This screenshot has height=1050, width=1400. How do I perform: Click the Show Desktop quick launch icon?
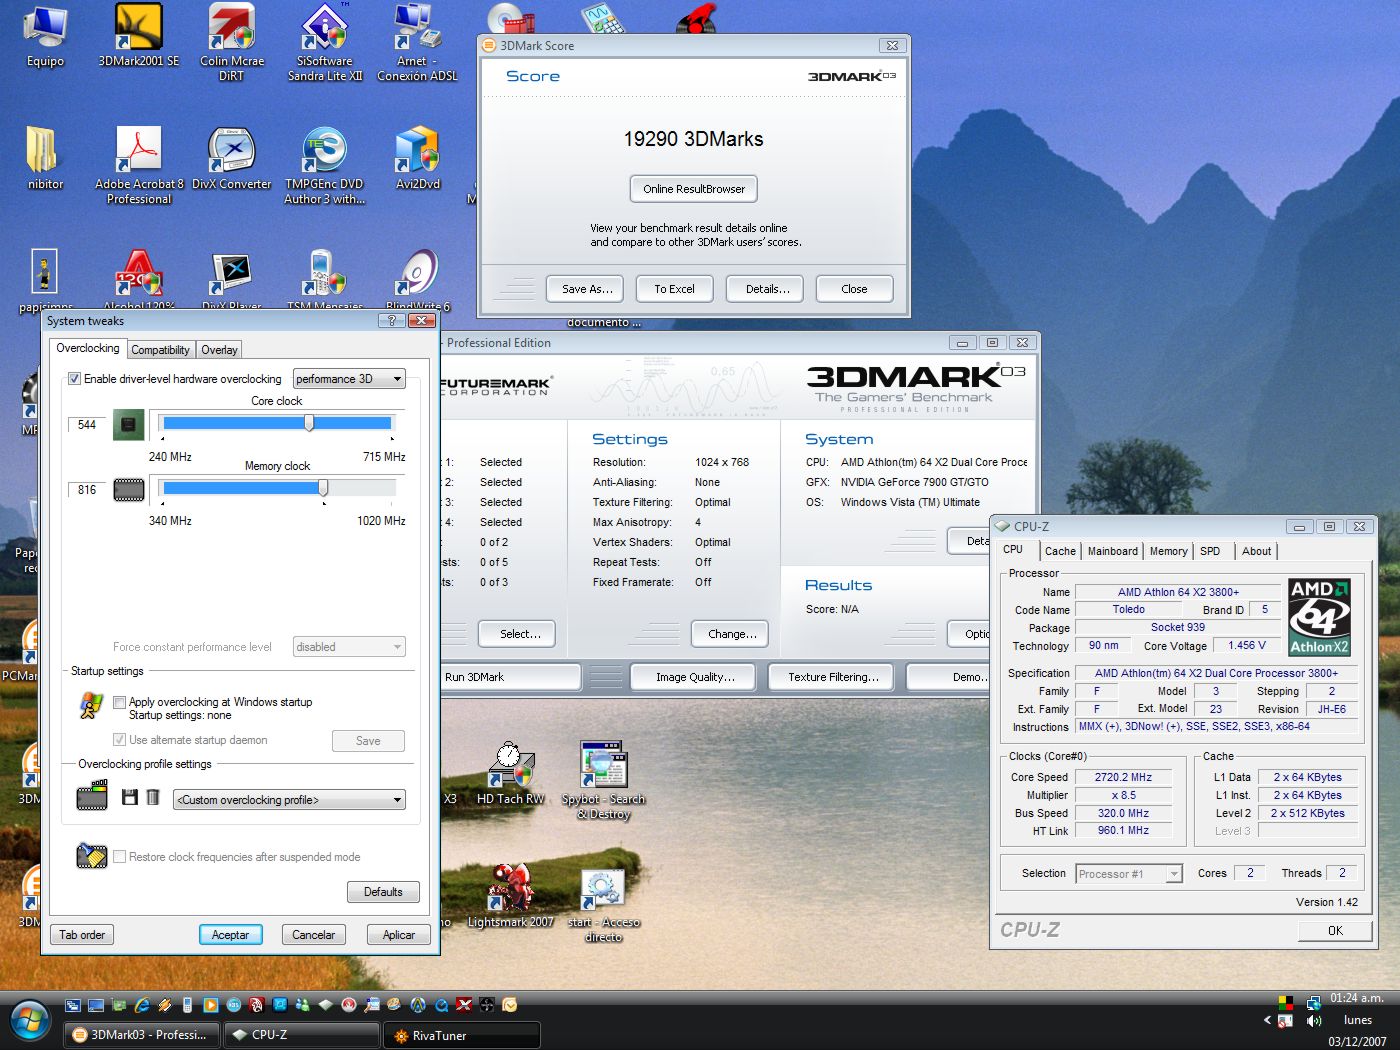[x=96, y=1005]
